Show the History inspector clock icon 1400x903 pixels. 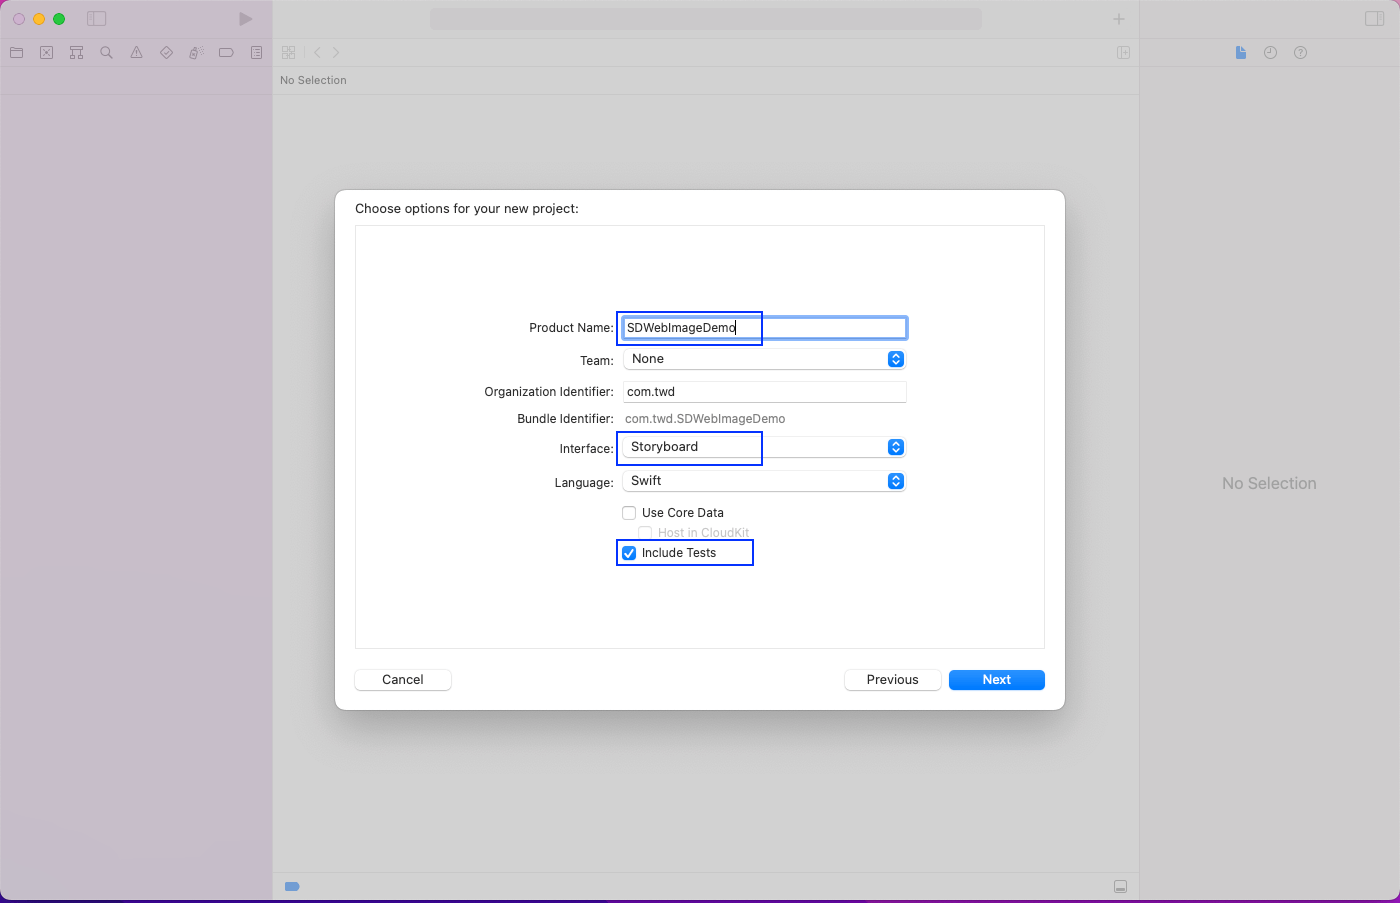point(1270,53)
